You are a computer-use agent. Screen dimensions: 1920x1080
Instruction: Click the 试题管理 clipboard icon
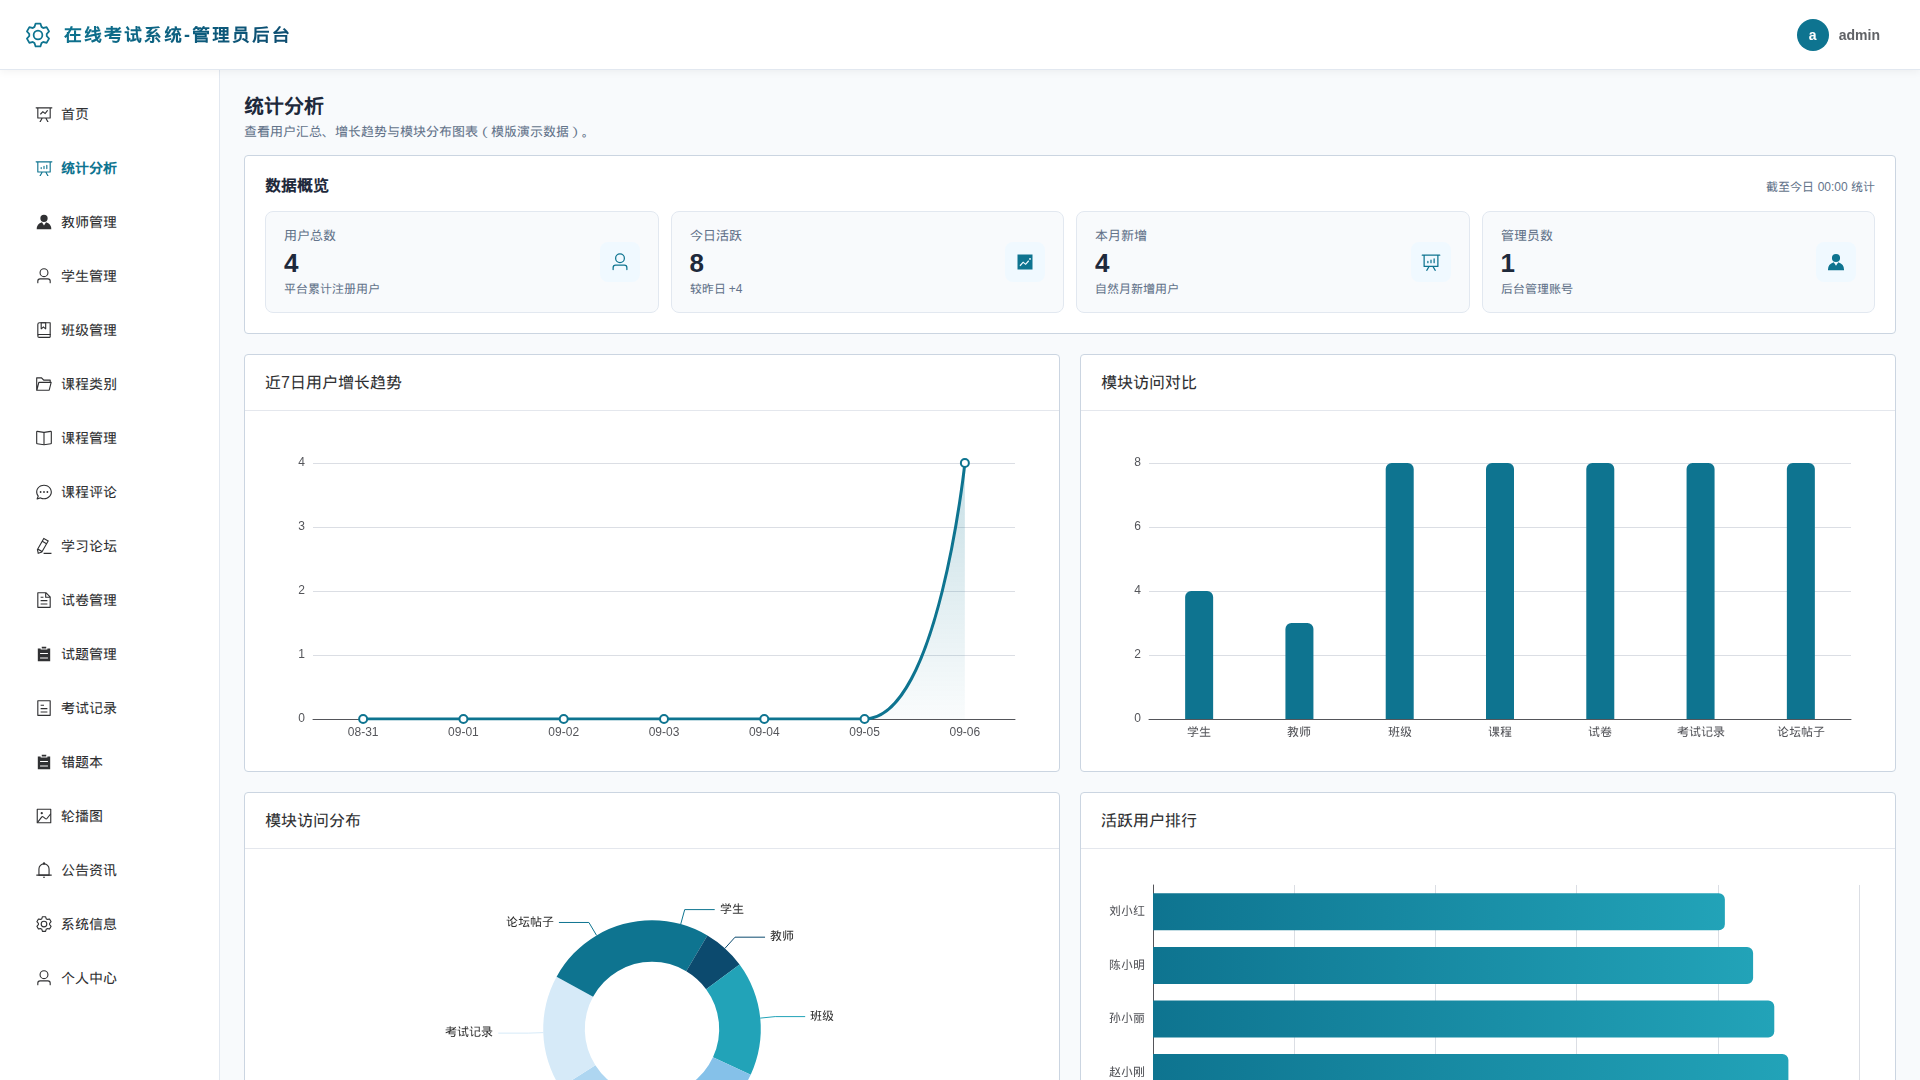[x=44, y=654]
